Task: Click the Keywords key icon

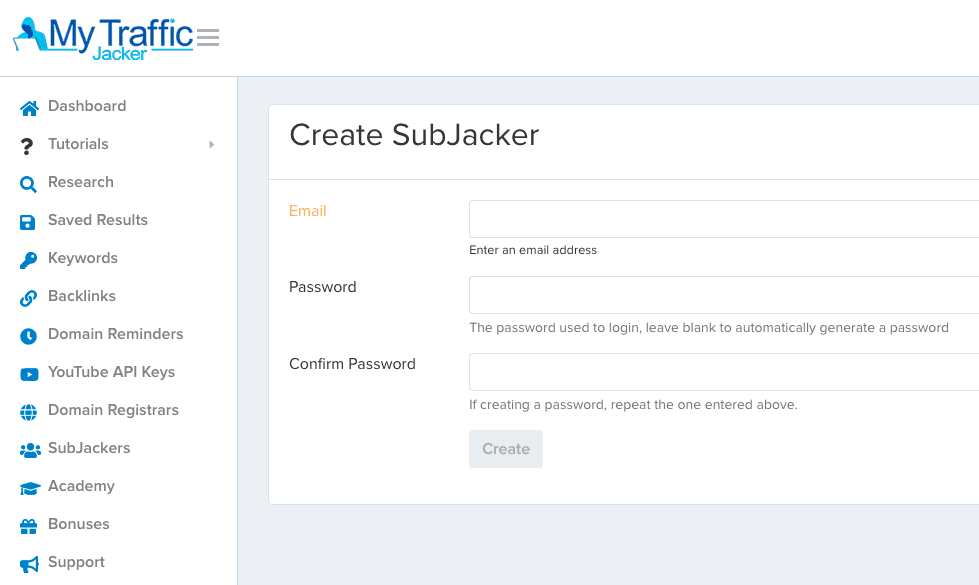Action: (28, 260)
